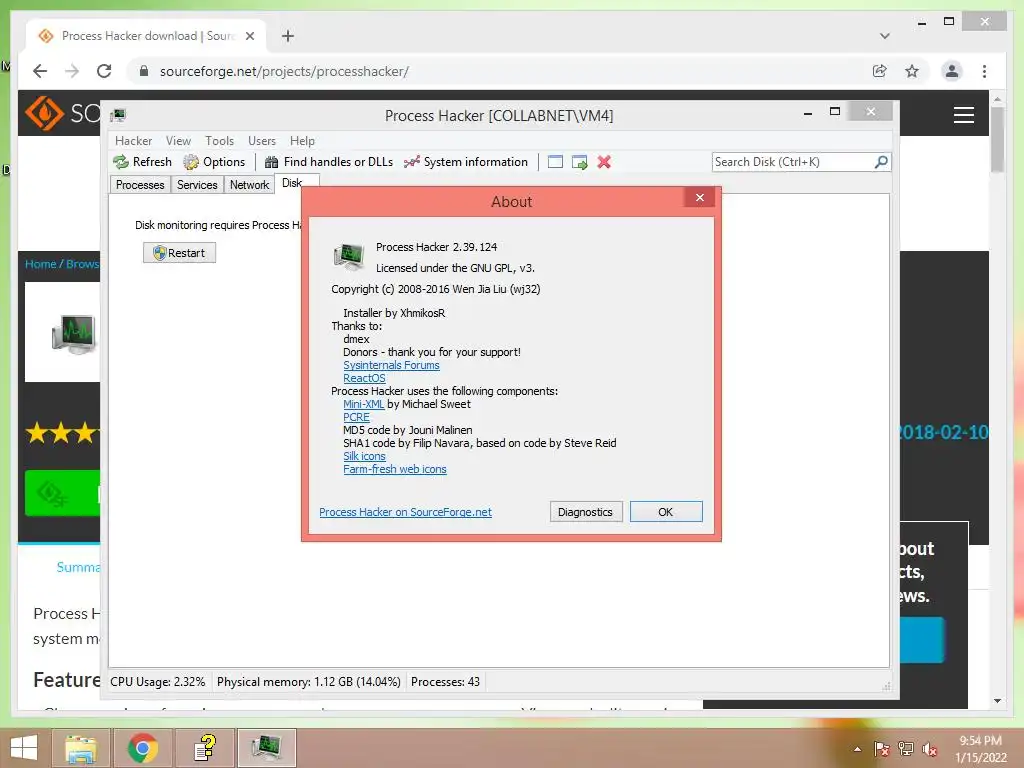Click CPU Usage in status bar

(x=157, y=682)
